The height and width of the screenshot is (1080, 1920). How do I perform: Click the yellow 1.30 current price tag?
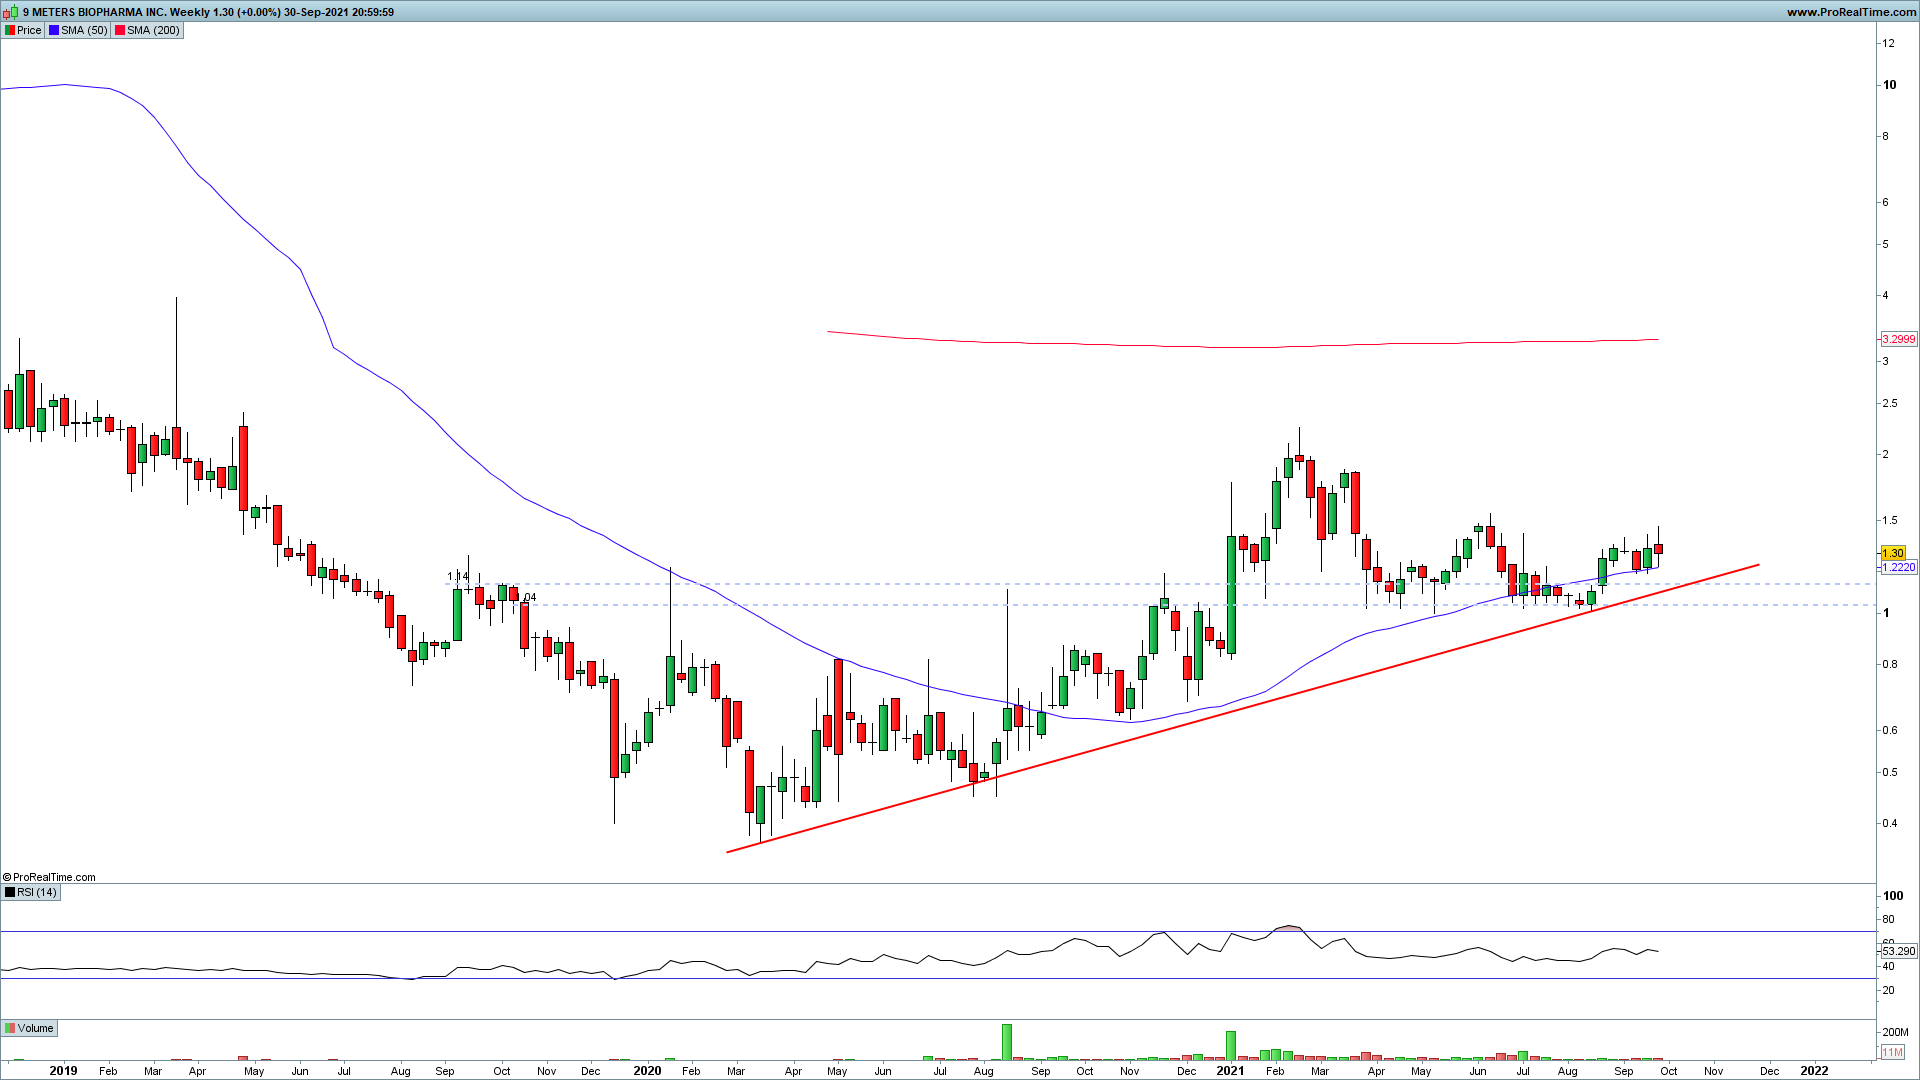(1892, 553)
